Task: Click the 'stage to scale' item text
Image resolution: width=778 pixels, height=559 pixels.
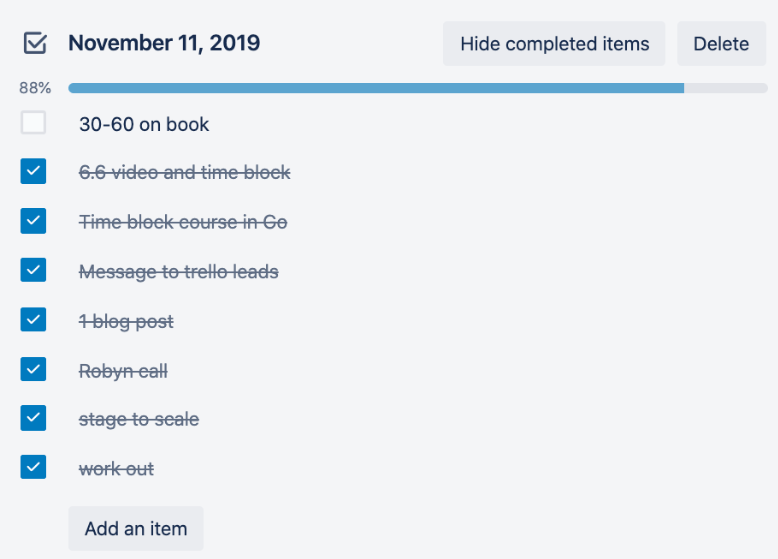Action: [x=138, y=420]
